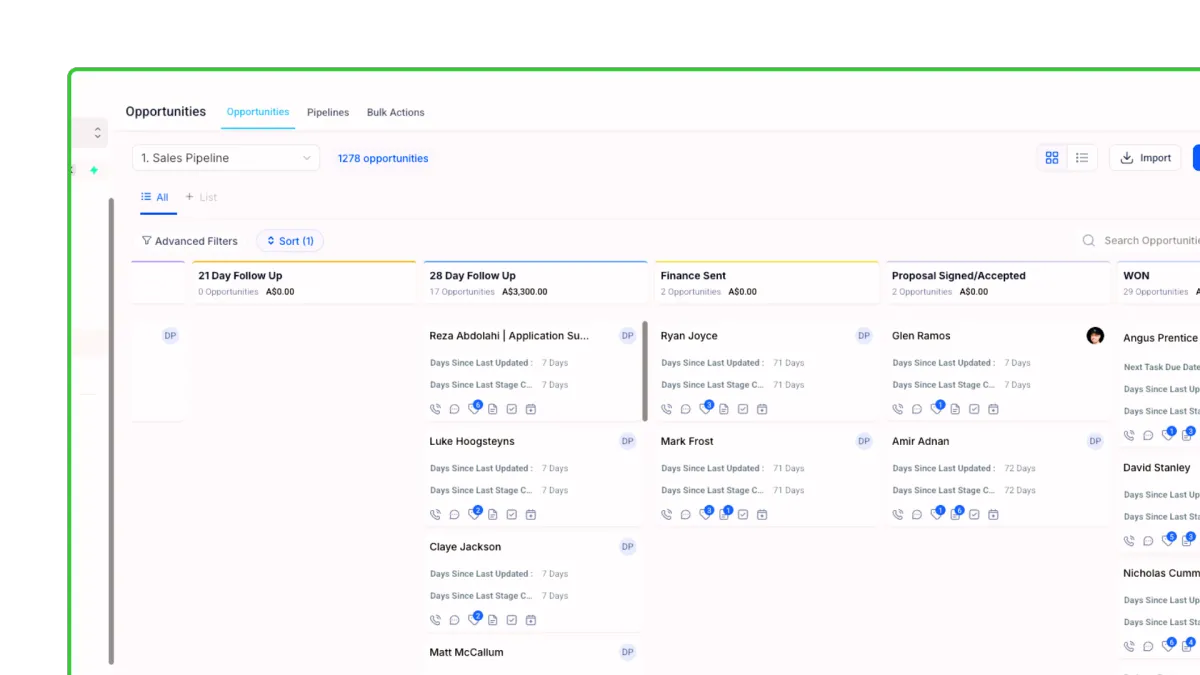Click the Finance Sent column header
This screenshot has height=675, width=1200.
pyautogui.click(x=767, y=283)
